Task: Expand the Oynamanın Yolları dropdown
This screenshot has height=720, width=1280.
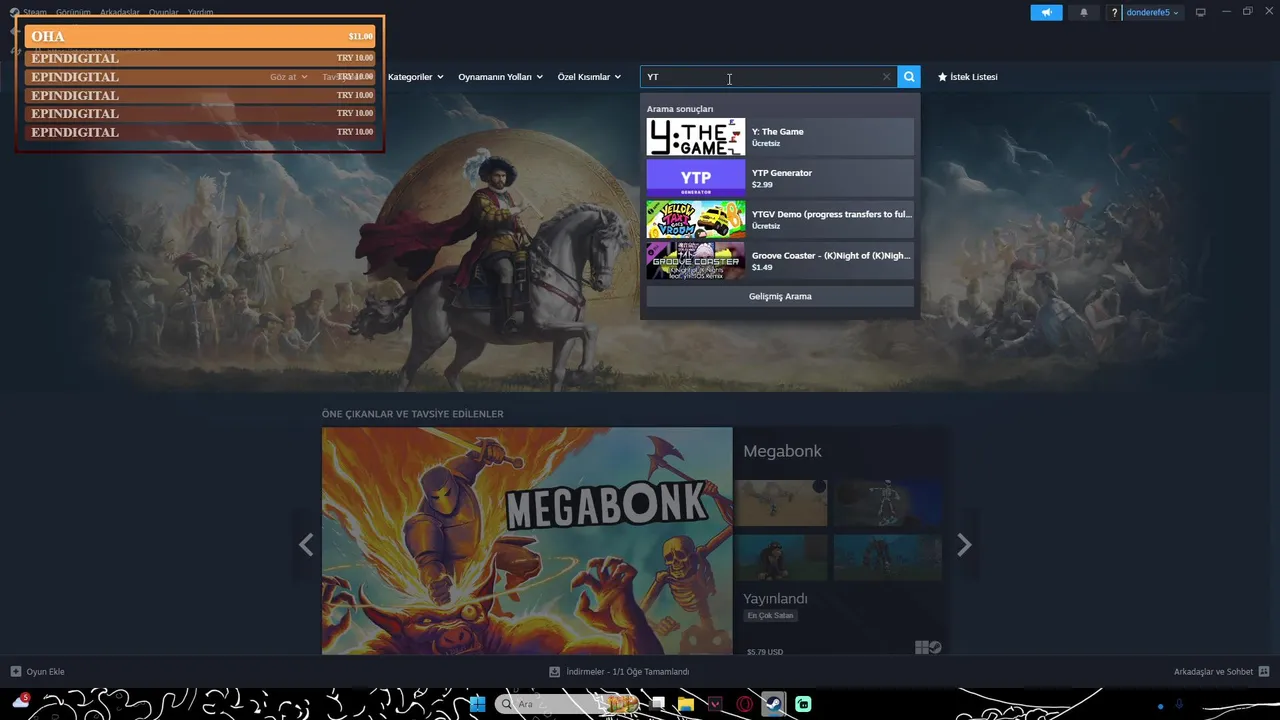Action: [x=500, y=77]
